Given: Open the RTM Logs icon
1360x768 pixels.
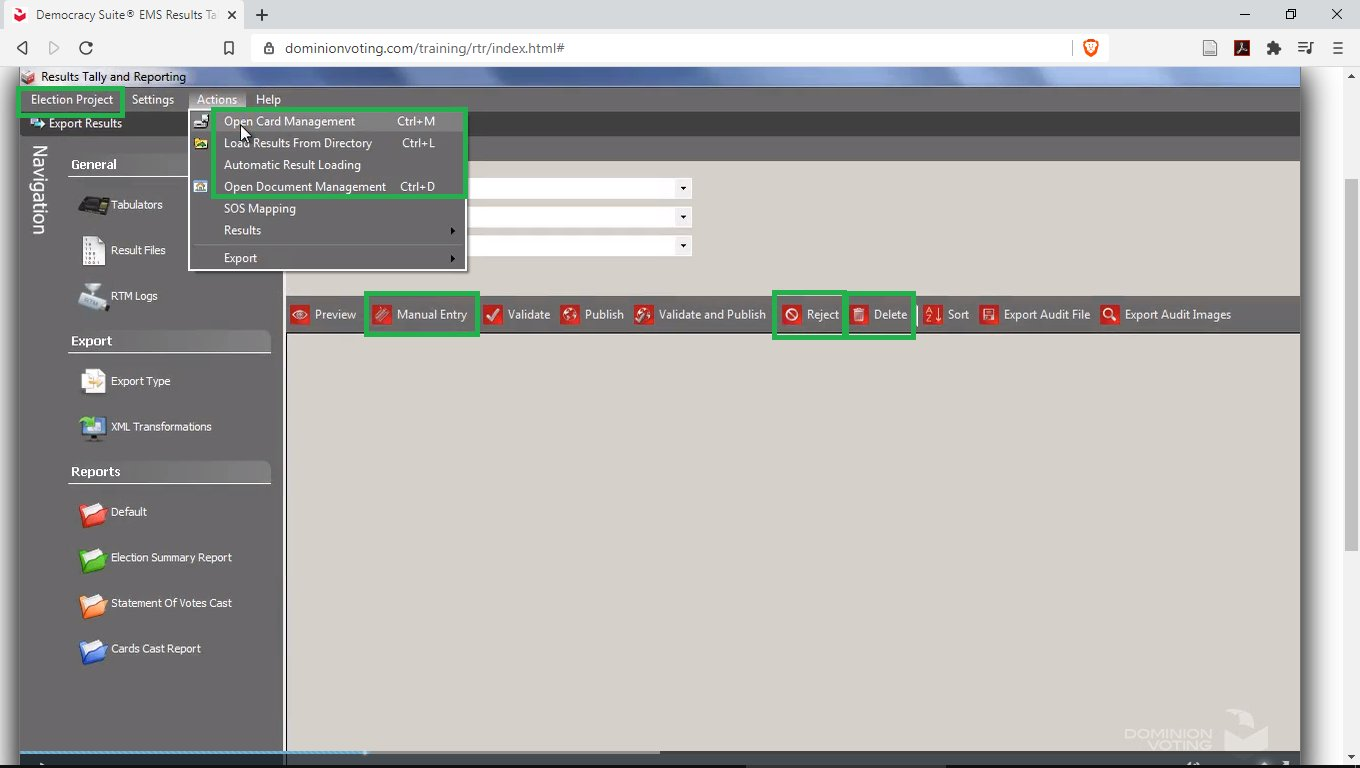Looking at the screenshot, I should (93, 296).
